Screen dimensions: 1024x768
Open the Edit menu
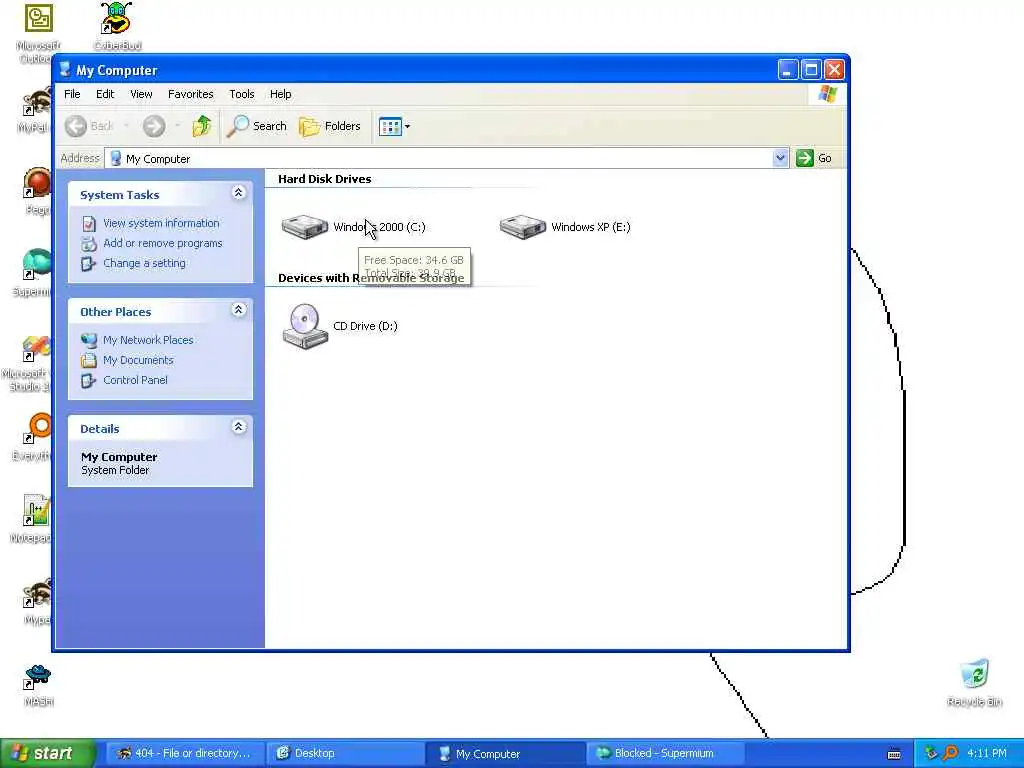(x=105, y=94)
